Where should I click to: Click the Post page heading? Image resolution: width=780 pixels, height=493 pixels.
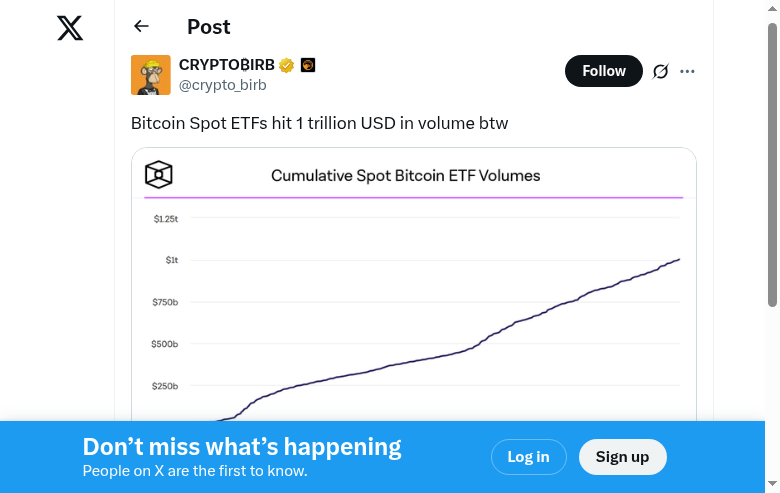208,27
